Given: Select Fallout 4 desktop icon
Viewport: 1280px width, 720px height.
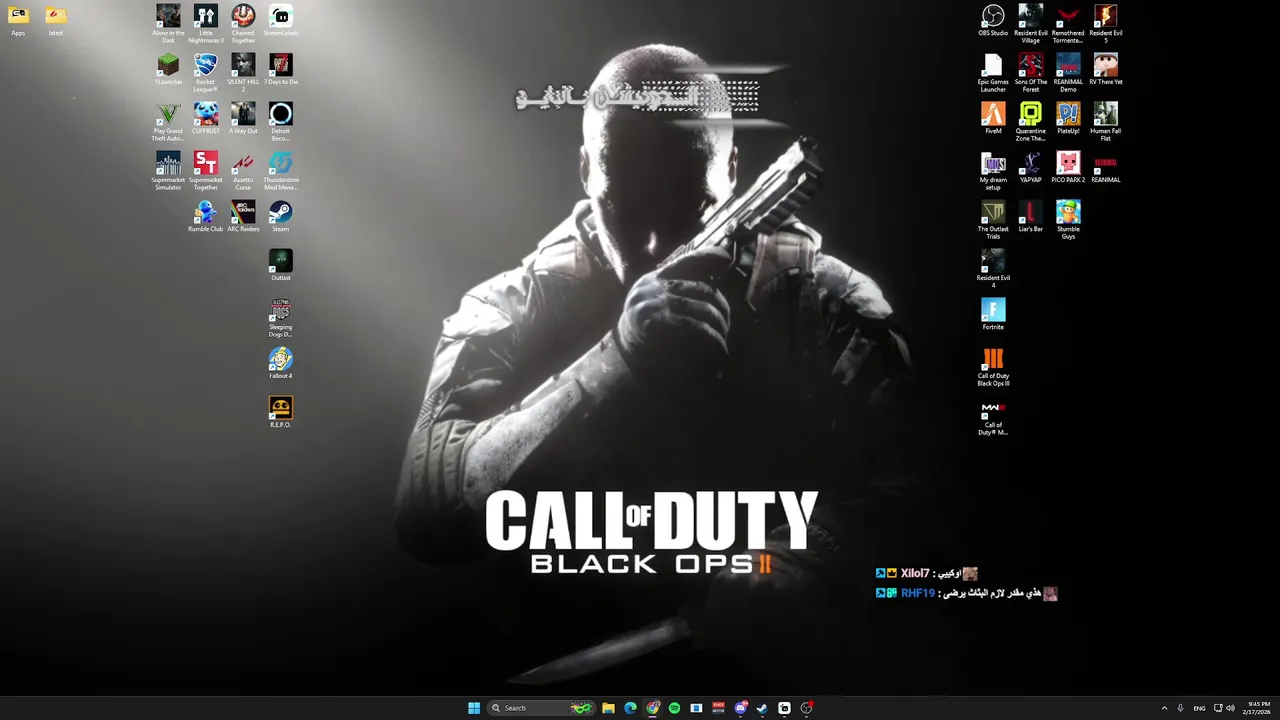Looking at the screenshot, I should [x=281, y=364].
